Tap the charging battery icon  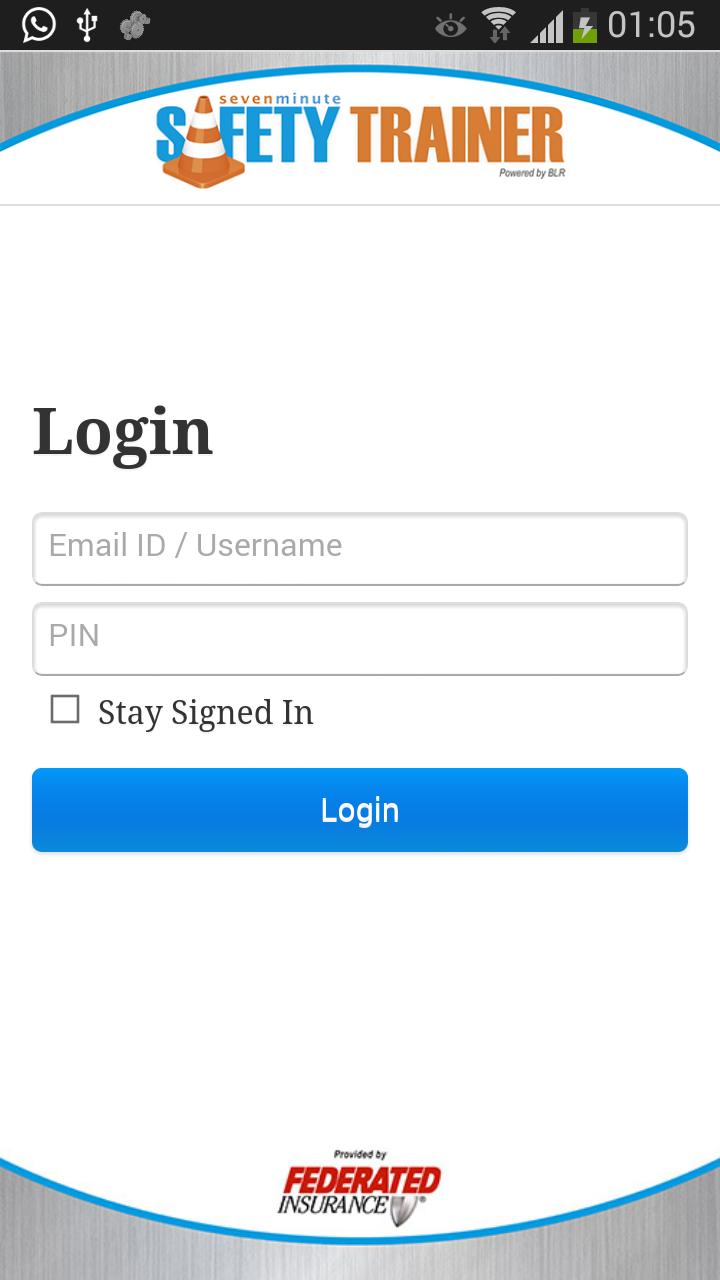tap(584, 25)
